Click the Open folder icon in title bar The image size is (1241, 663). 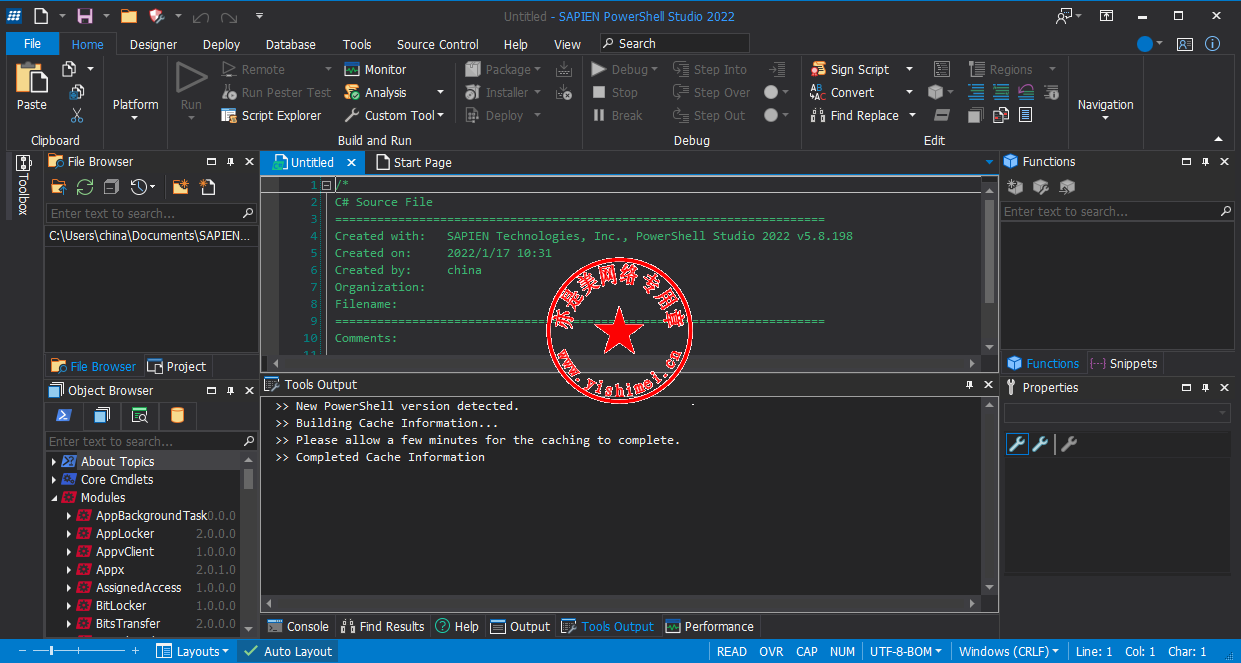click(129, 16)
